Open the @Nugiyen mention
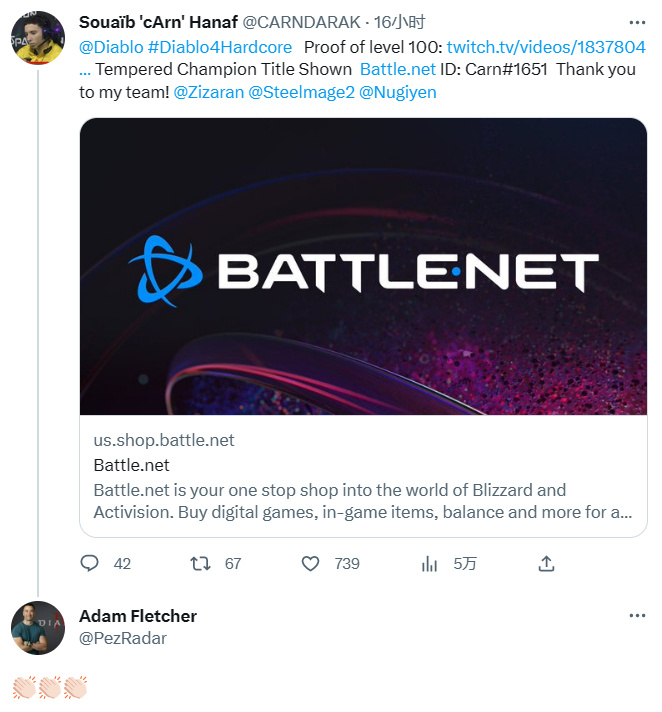This screenshot has height=712, width=662. pyautogui.click(x=398, y=92)
